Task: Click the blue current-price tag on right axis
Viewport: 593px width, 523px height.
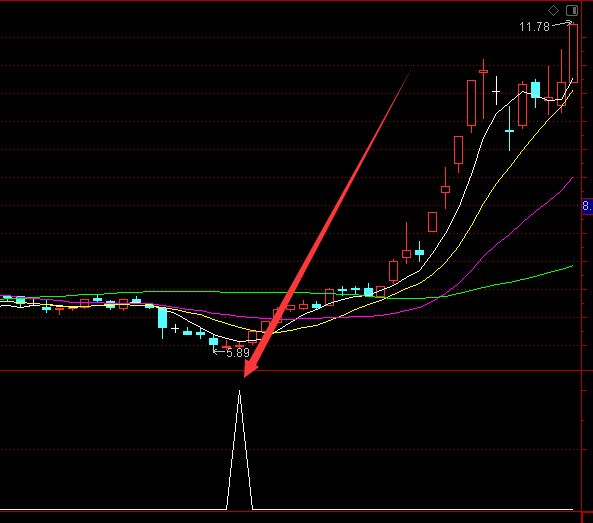Action: coord(587,206)
